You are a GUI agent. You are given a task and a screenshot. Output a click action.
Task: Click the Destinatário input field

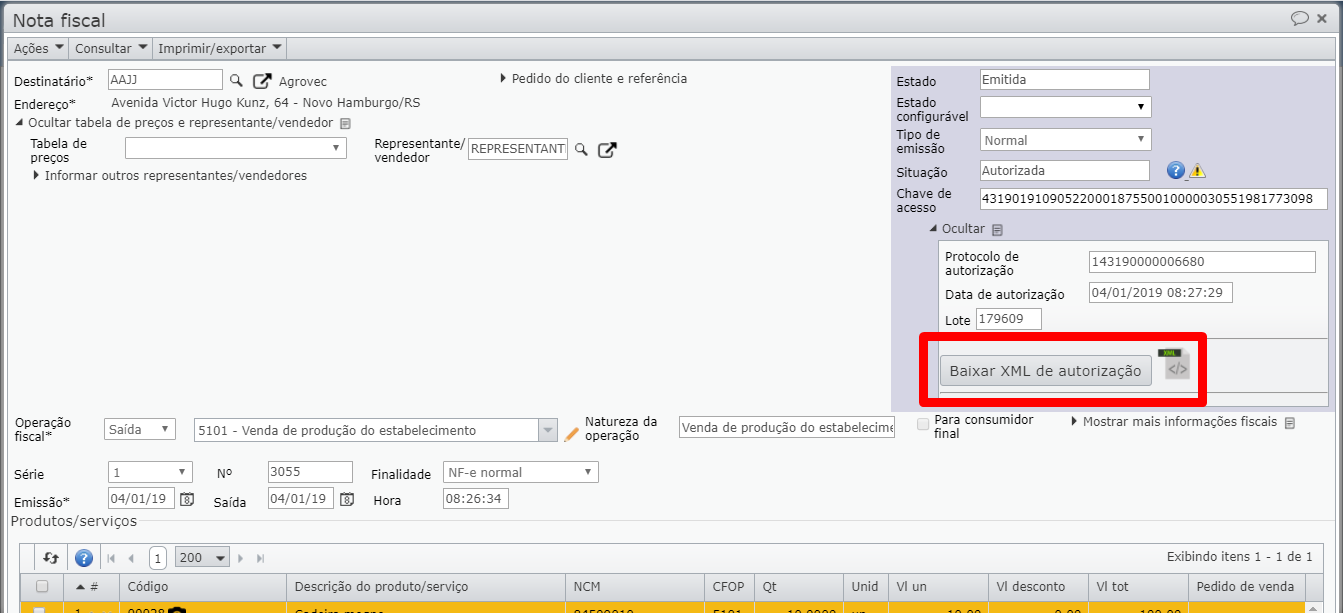[x=165, y=80]
